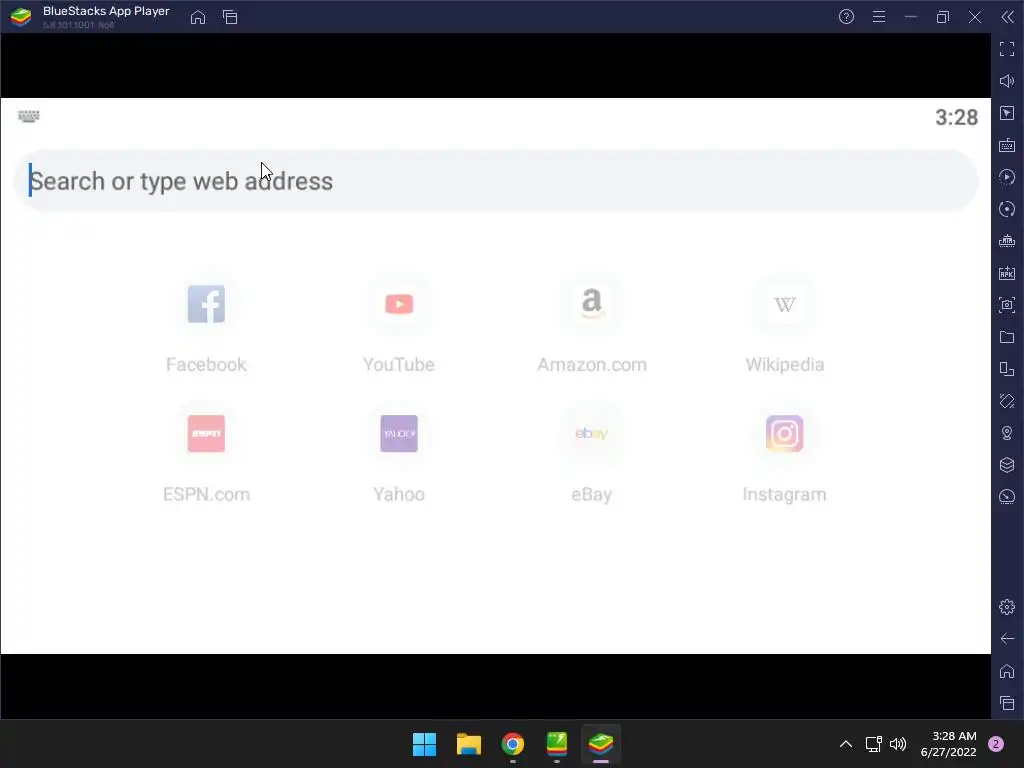Screen dimensions: 1024x768
Task: Toggle full screen mode in sidebar
Action: coord(1007,49)
